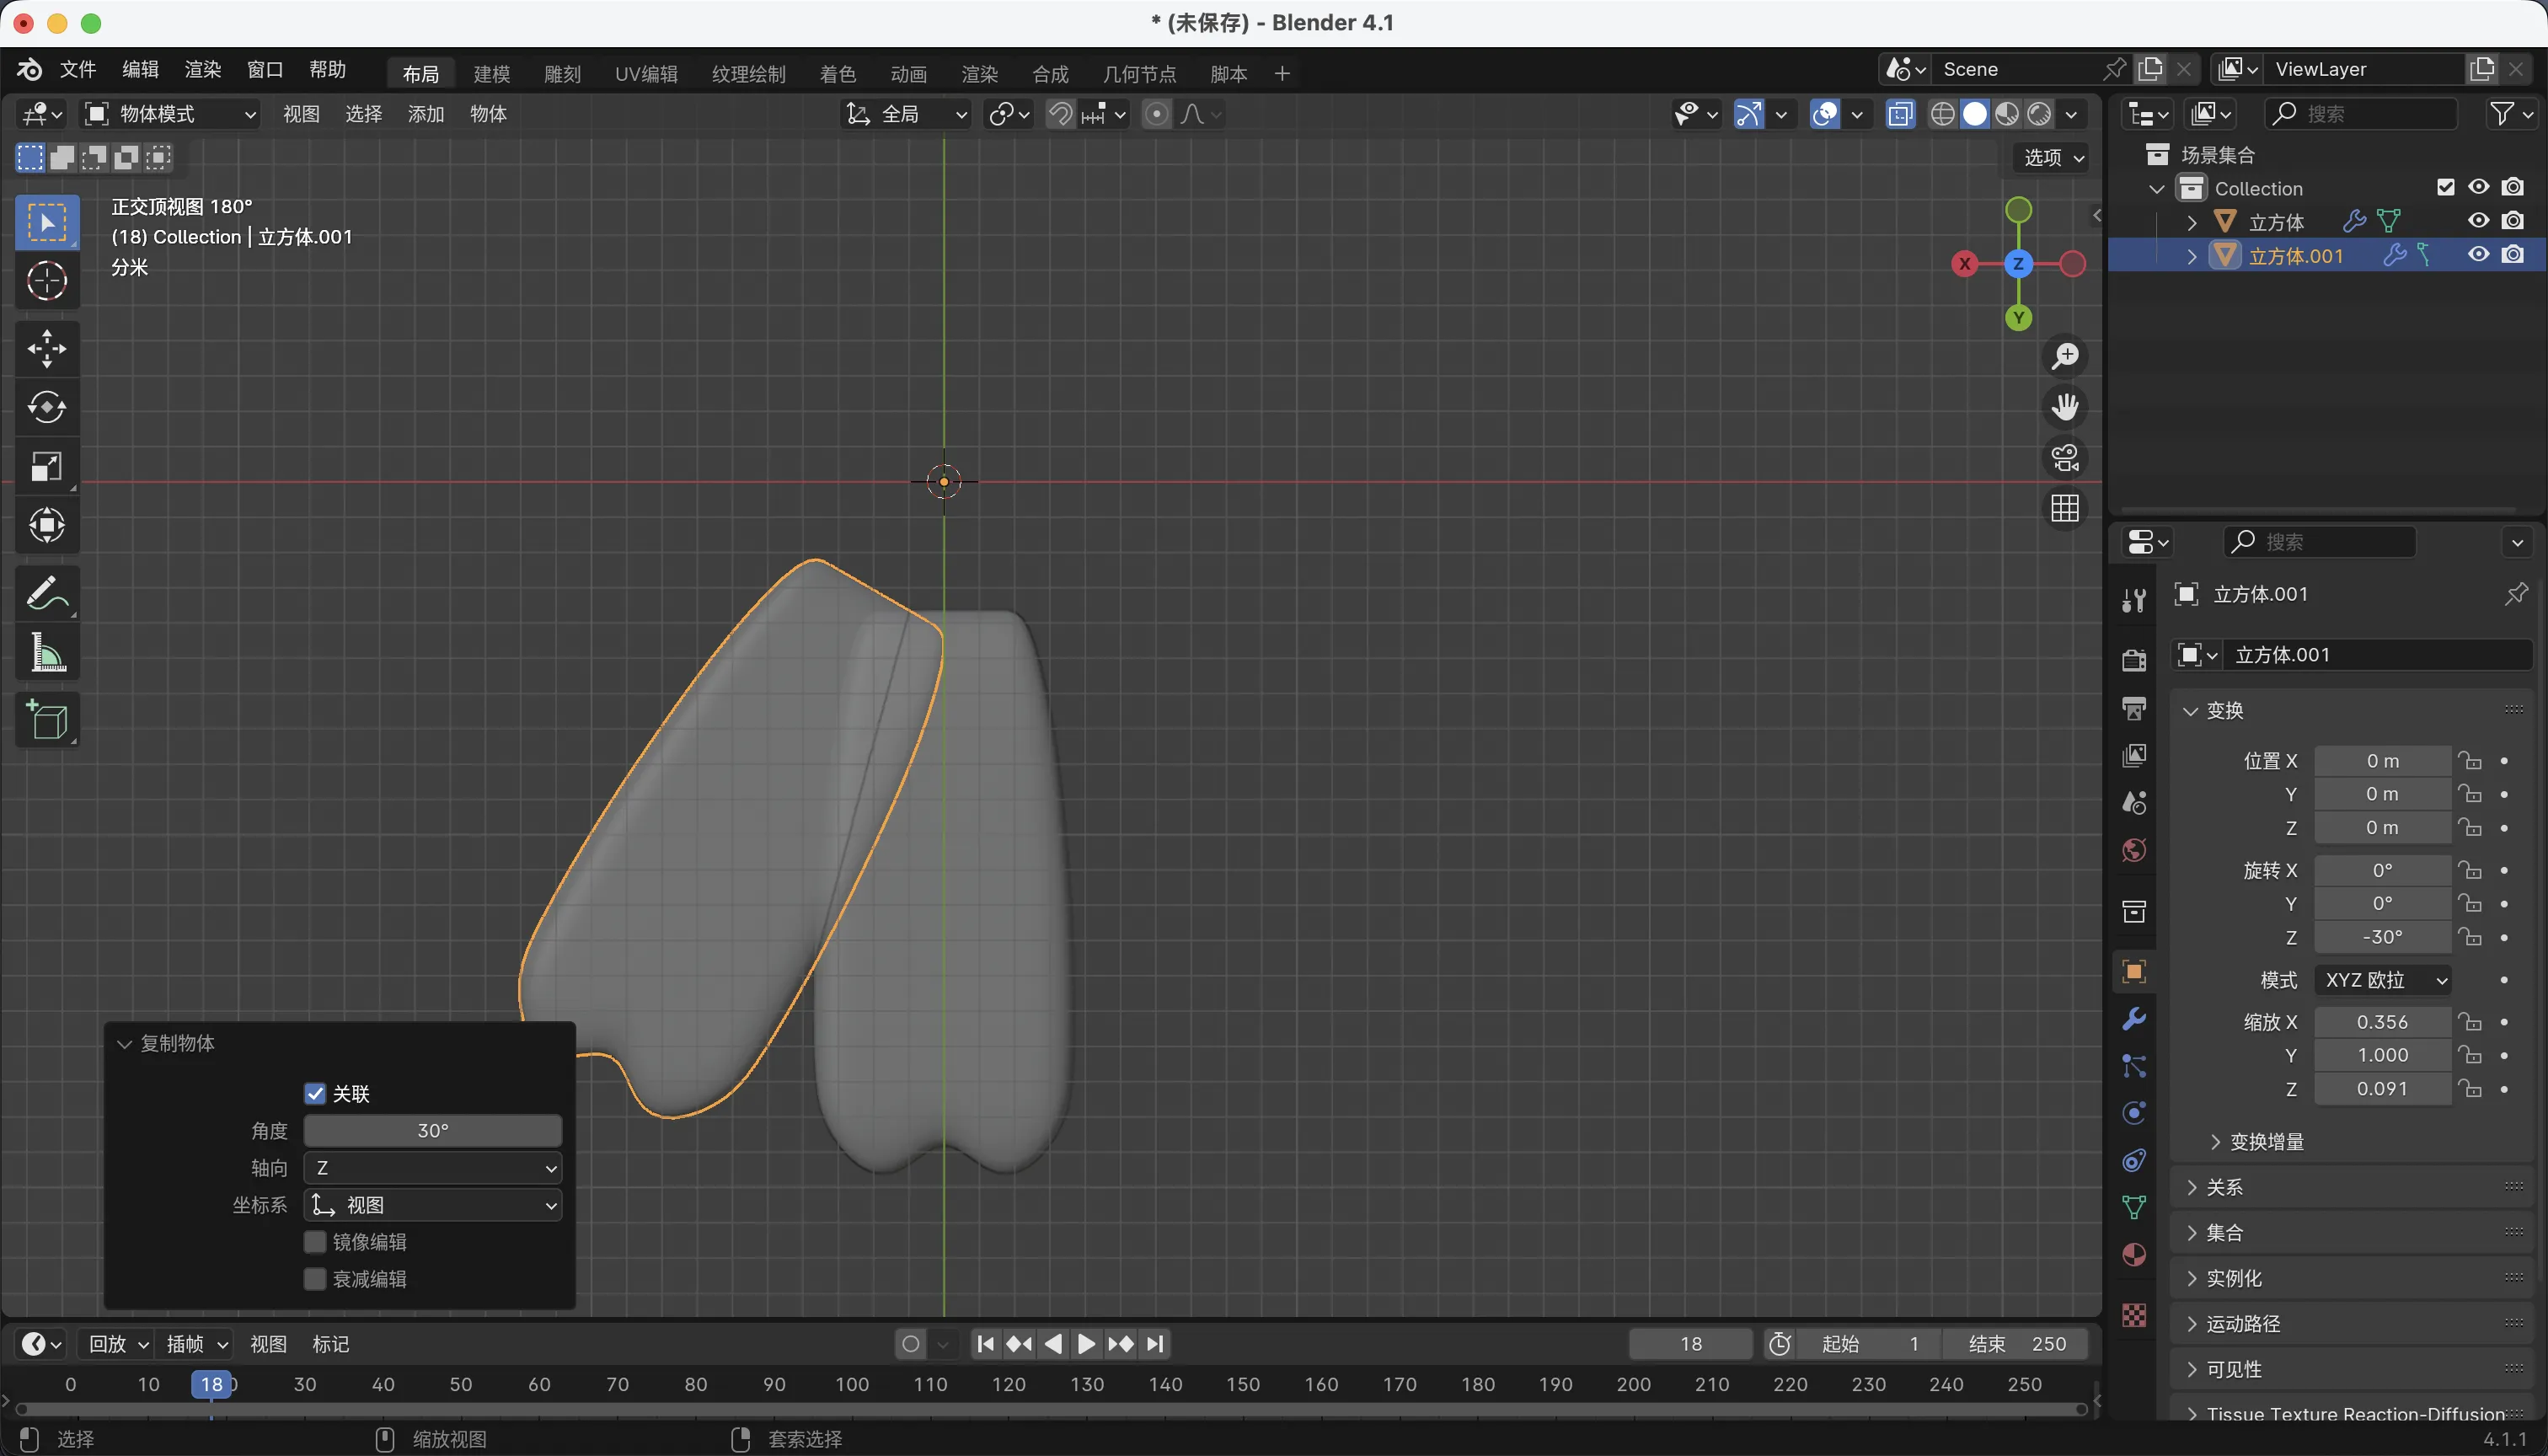The width and height of the screenshot is (2548, 1456).
Task: Open the Modifiers wrench properties tab
Action: coord(2133,1019)
